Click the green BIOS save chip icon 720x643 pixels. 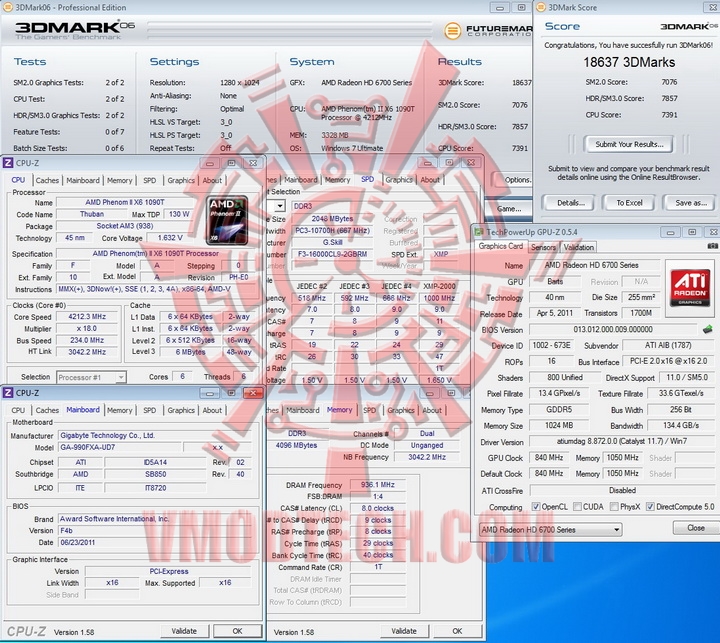click(708, 329)
